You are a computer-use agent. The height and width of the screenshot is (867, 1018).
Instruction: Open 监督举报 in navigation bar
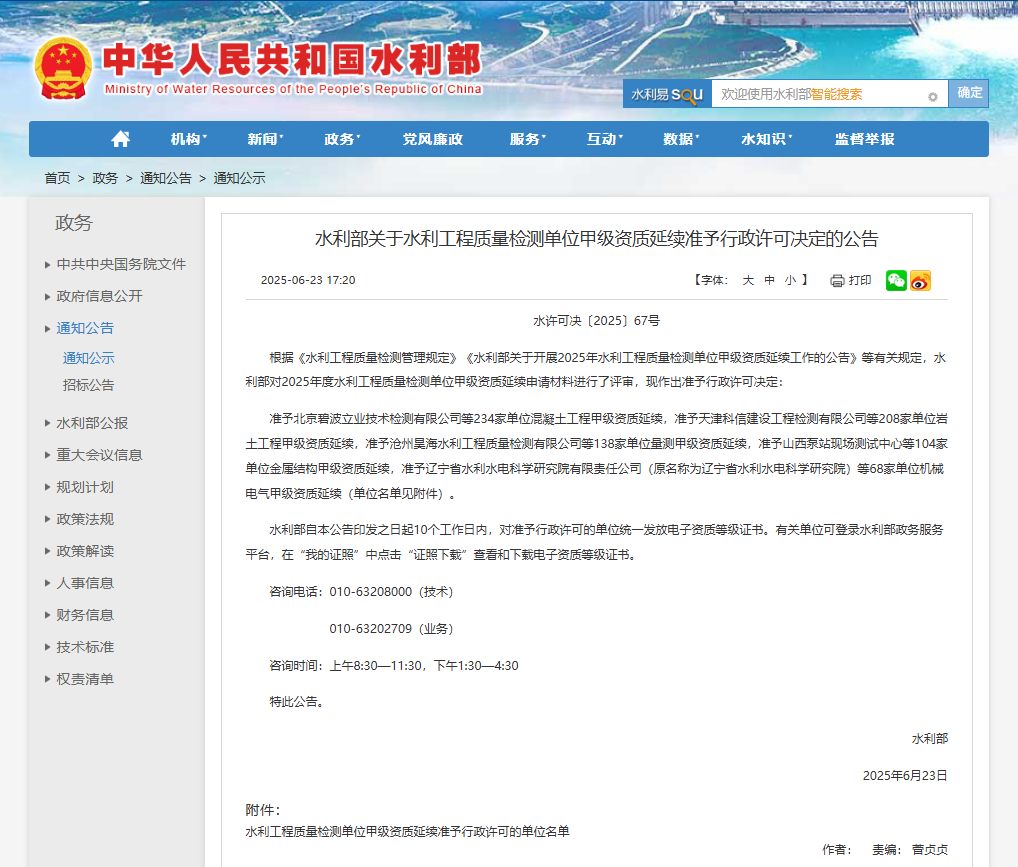tap(864, 139)
